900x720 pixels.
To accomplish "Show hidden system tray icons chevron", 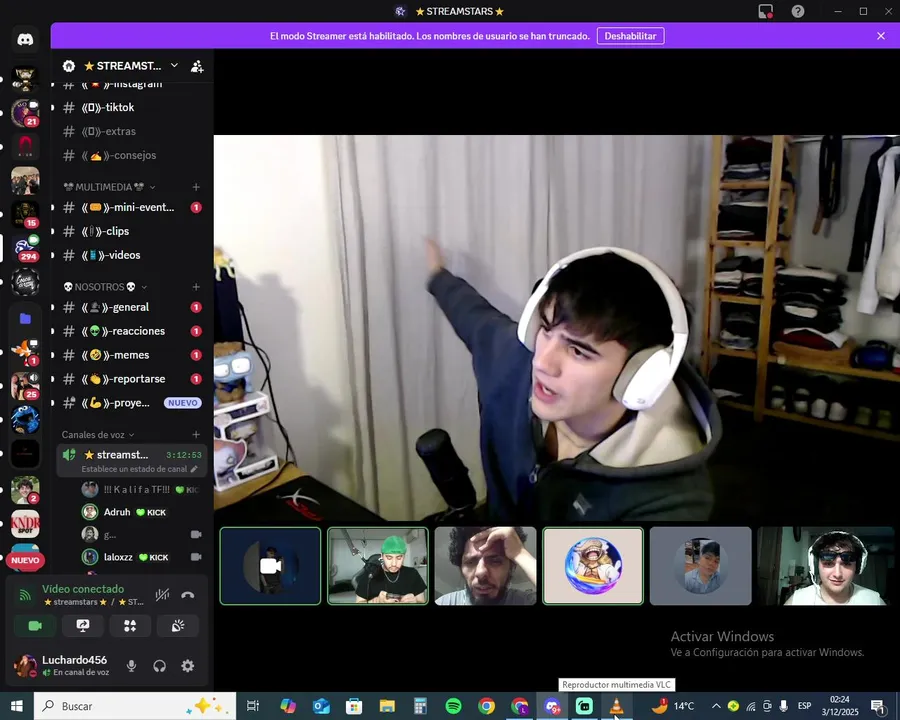I will coord(716,706).
